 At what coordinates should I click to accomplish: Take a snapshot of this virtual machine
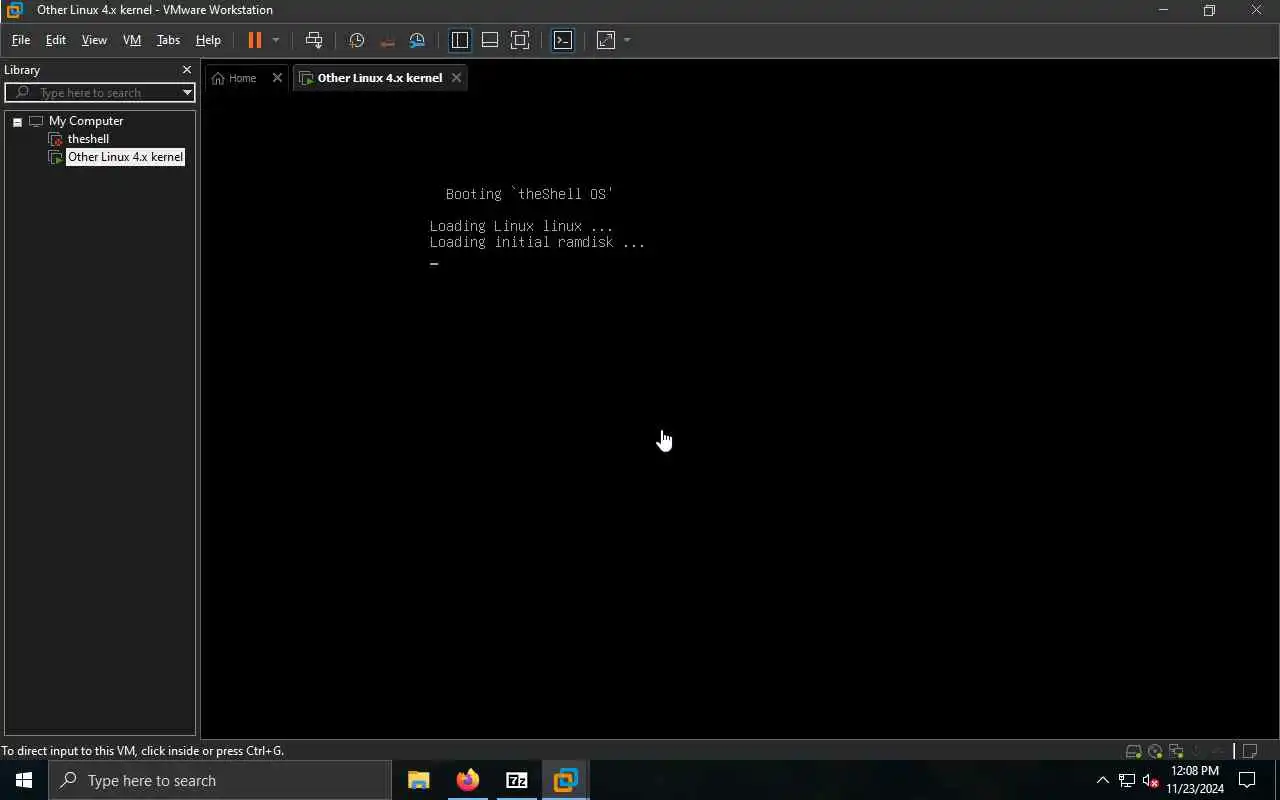click(x=357, y=40)
